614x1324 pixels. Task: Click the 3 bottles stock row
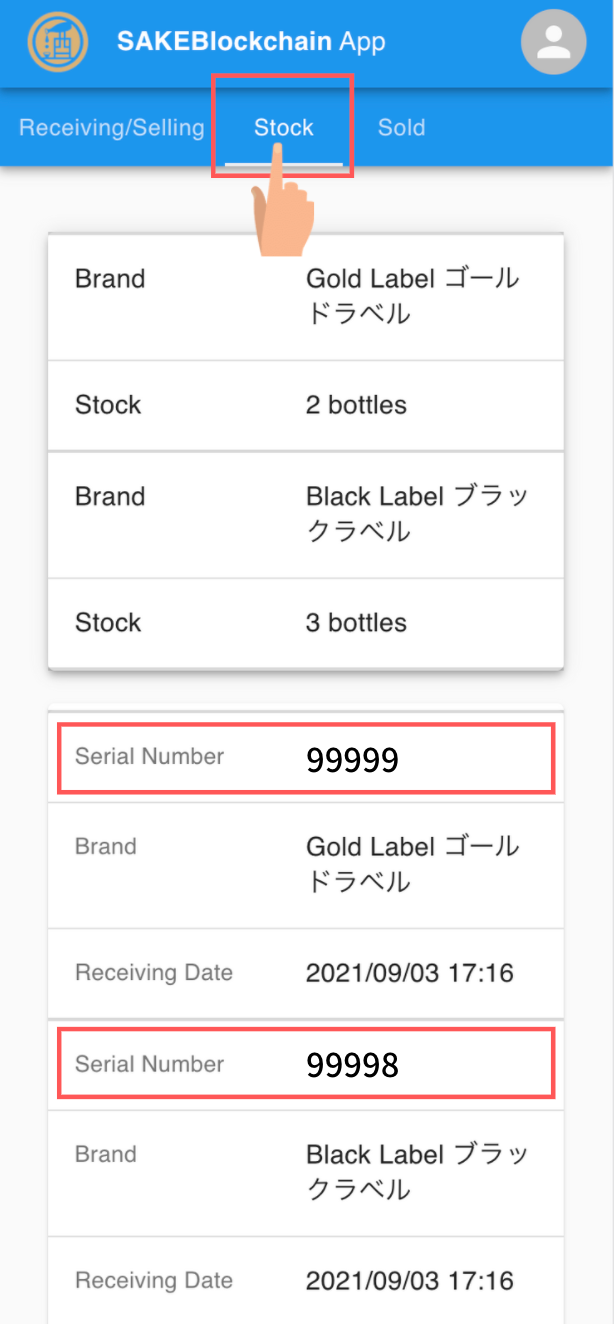coord(306,622)
